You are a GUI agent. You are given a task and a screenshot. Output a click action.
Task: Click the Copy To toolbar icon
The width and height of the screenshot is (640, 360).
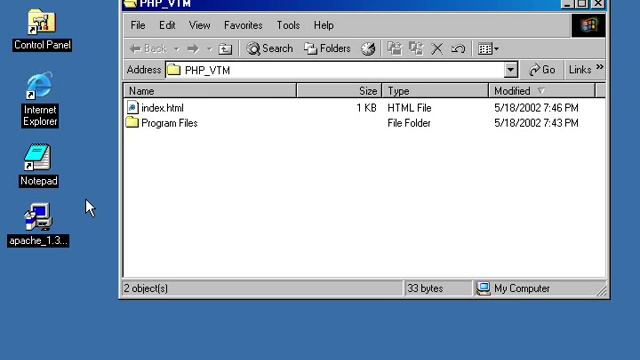[x=416, y=49]
